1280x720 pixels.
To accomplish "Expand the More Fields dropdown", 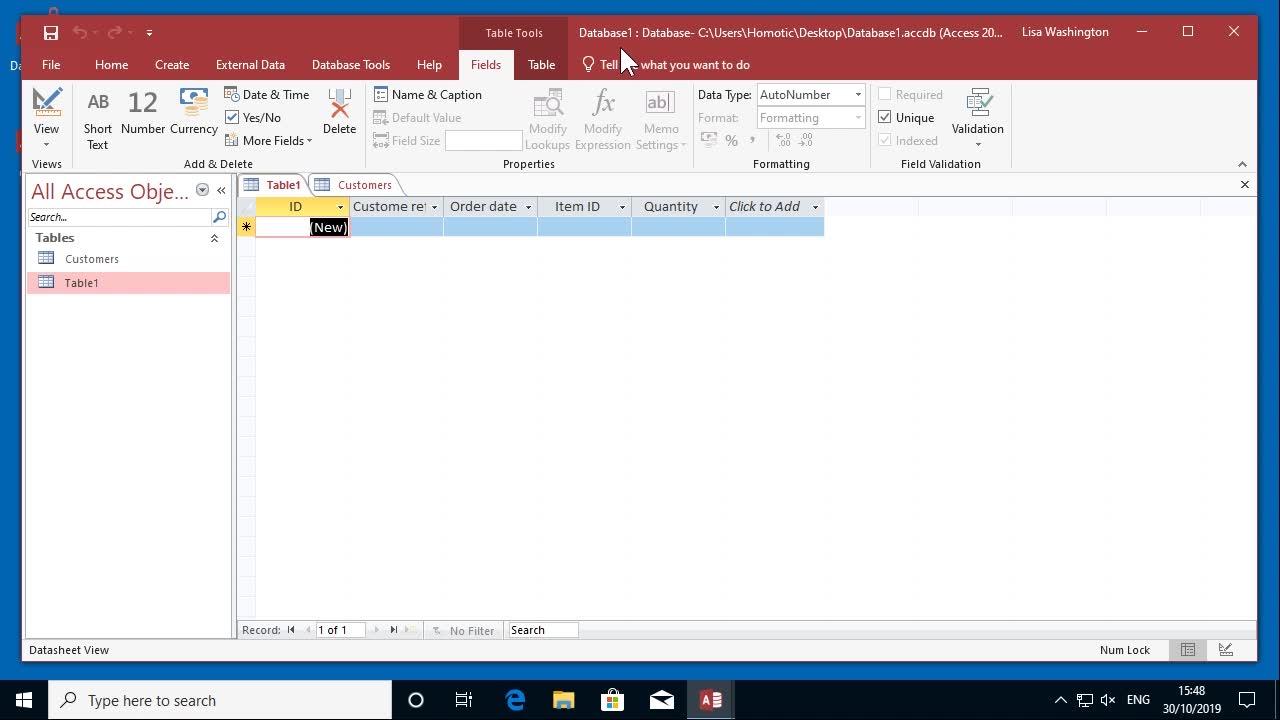I will click(270, 141).
